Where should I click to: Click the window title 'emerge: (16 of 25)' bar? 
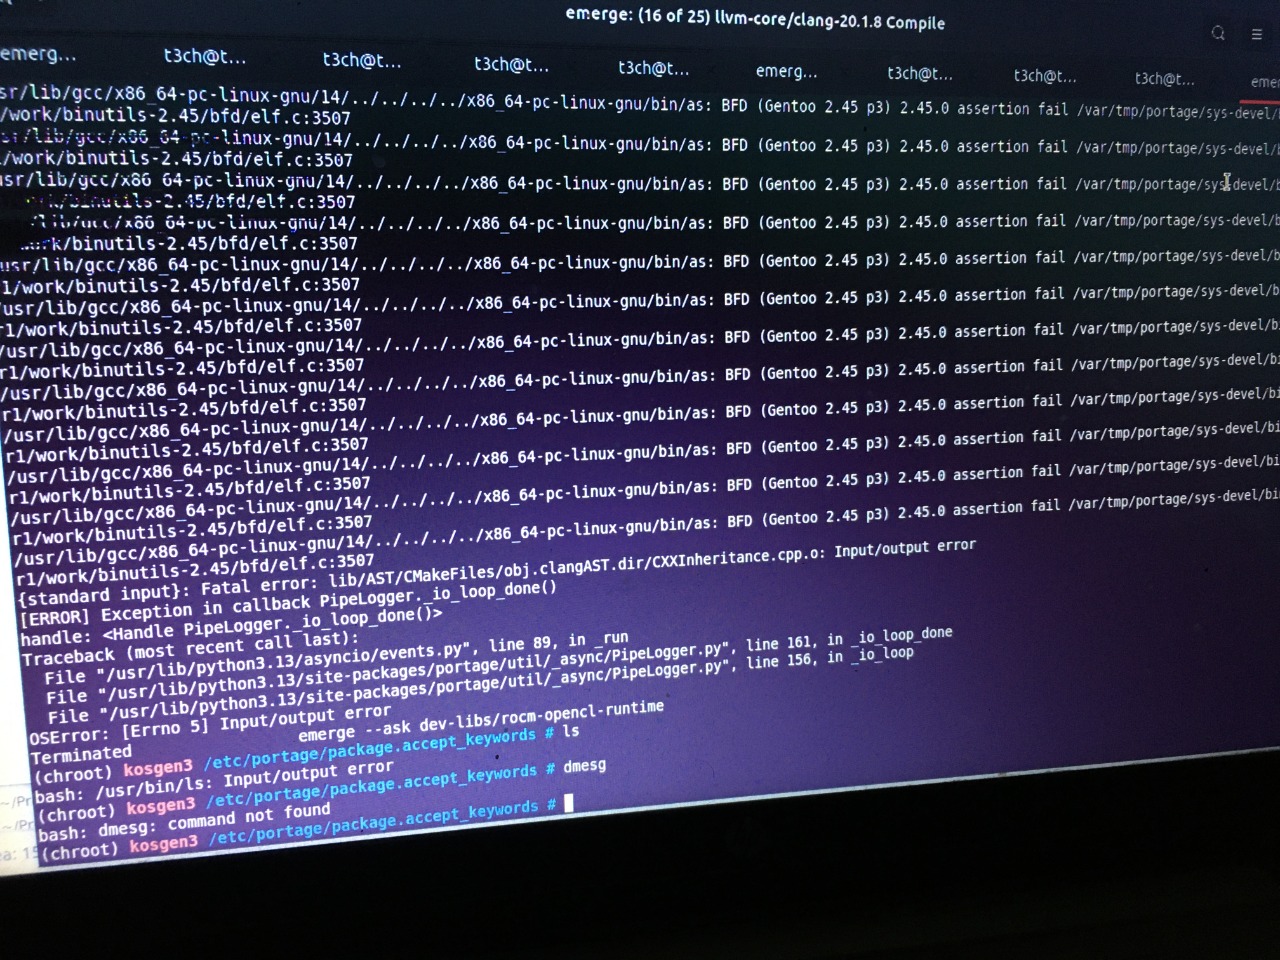pyautogui.click(x=755, y=18)
